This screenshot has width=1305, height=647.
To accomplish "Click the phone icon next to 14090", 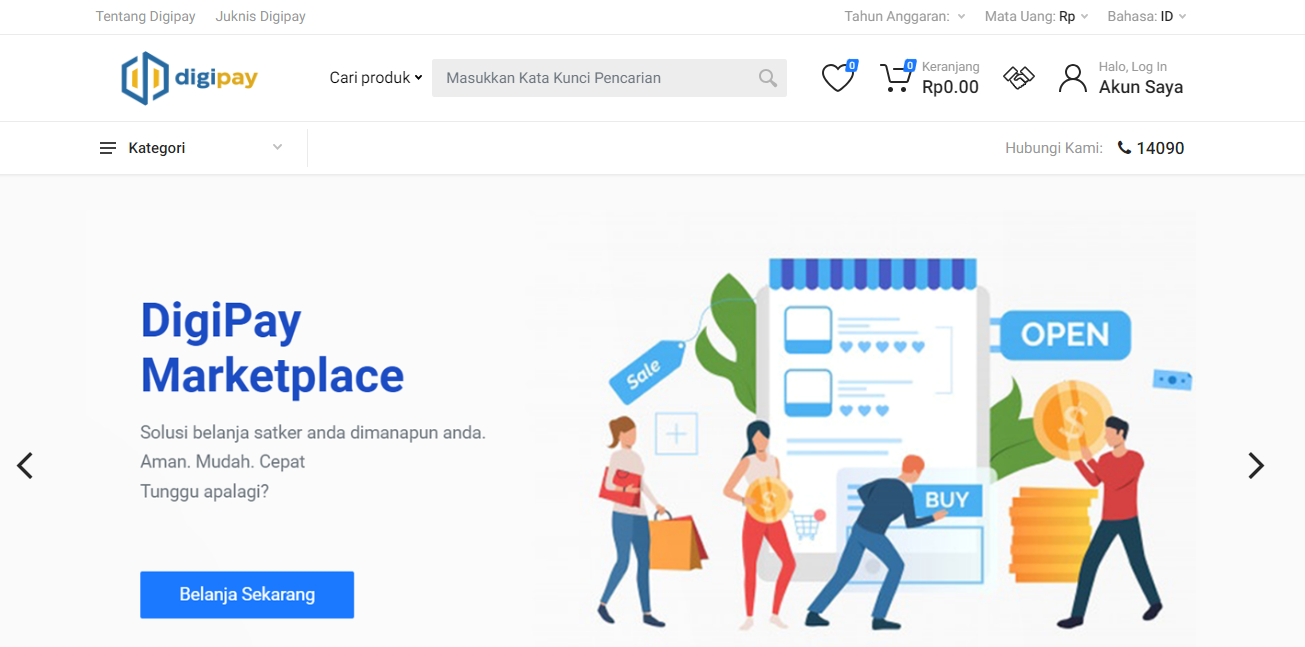I will pos(1124,148).
